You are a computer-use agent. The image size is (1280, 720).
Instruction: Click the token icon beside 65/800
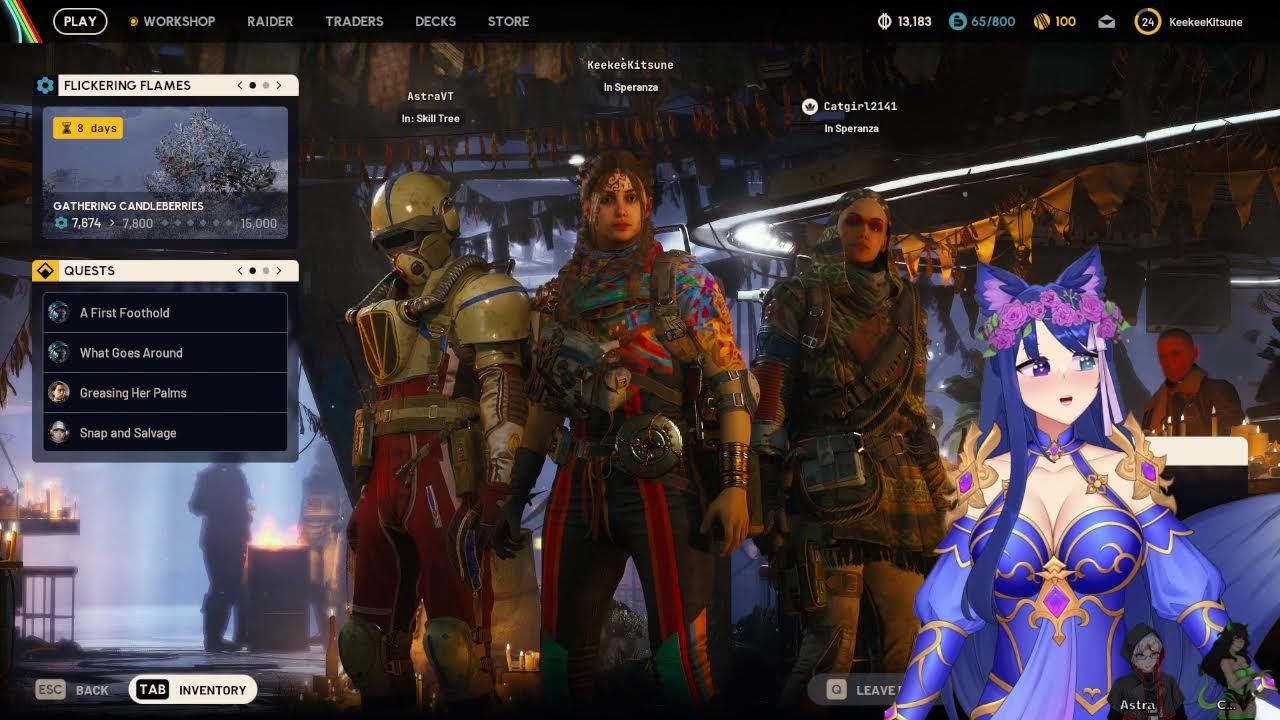957,21
